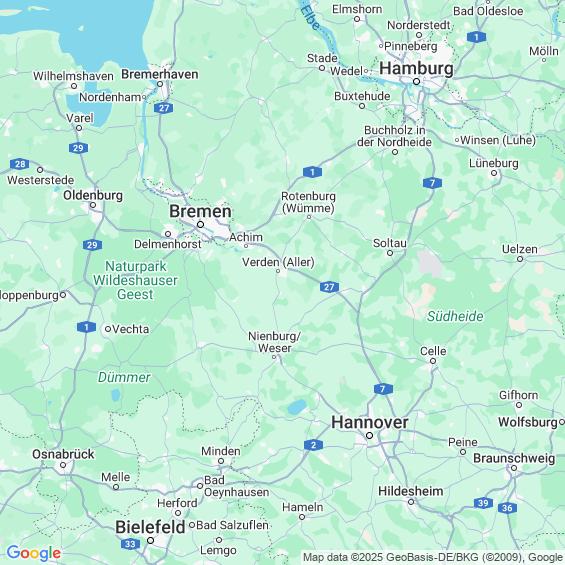Click the A33 highway shield near Bielefeld
565x565 pixels.
coord(130,544)
